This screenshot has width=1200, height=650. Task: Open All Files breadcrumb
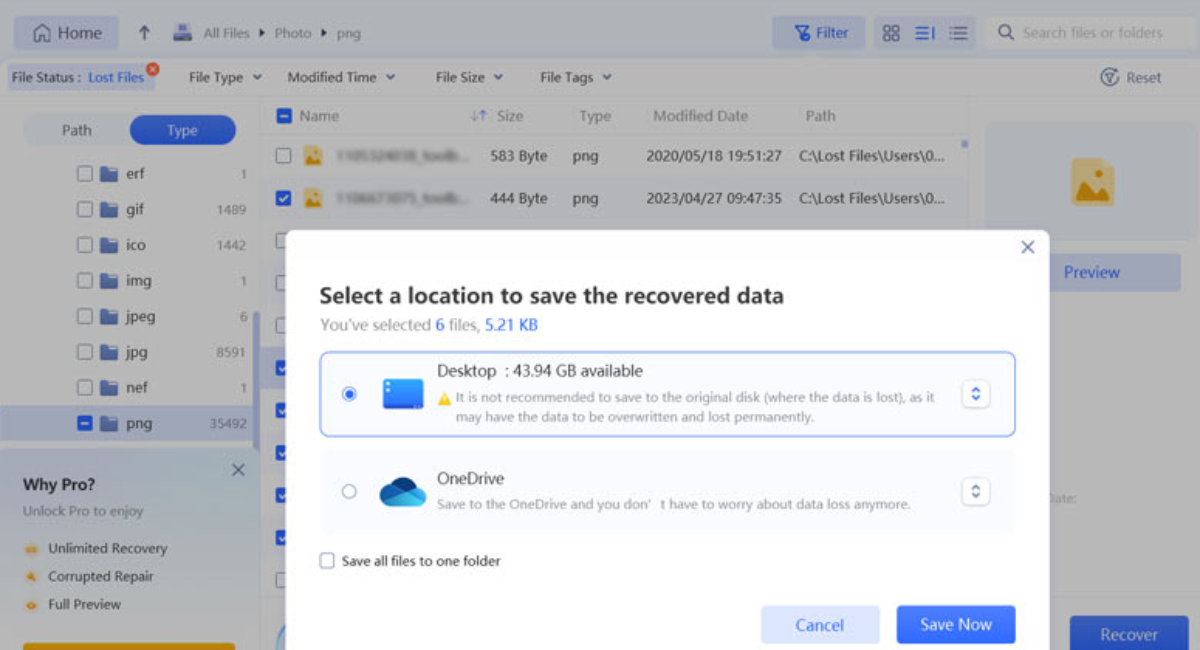(x=226, y=33)
